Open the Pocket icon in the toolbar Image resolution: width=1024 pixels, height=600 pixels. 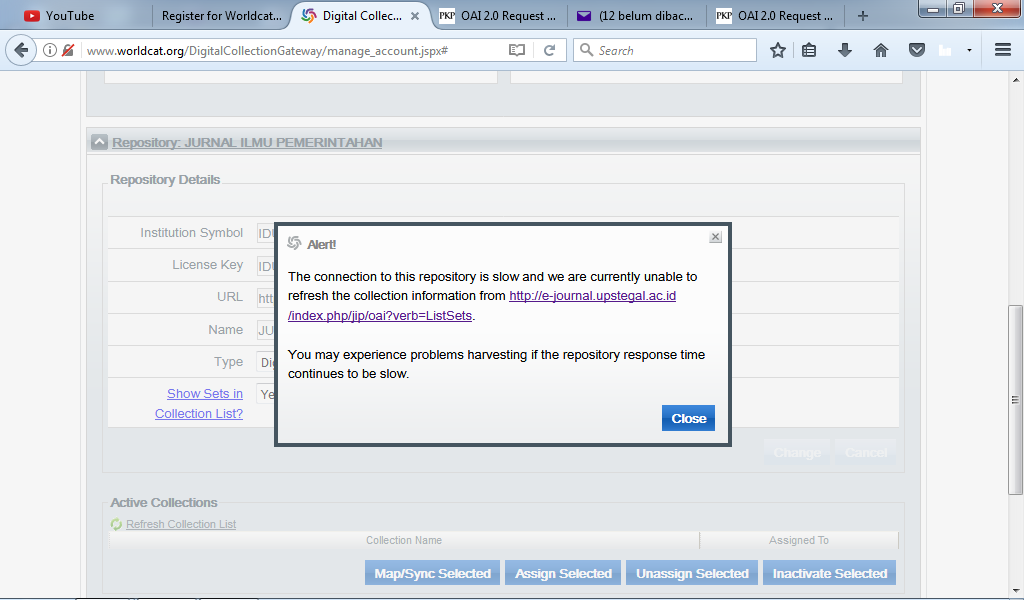pos(916,50)
